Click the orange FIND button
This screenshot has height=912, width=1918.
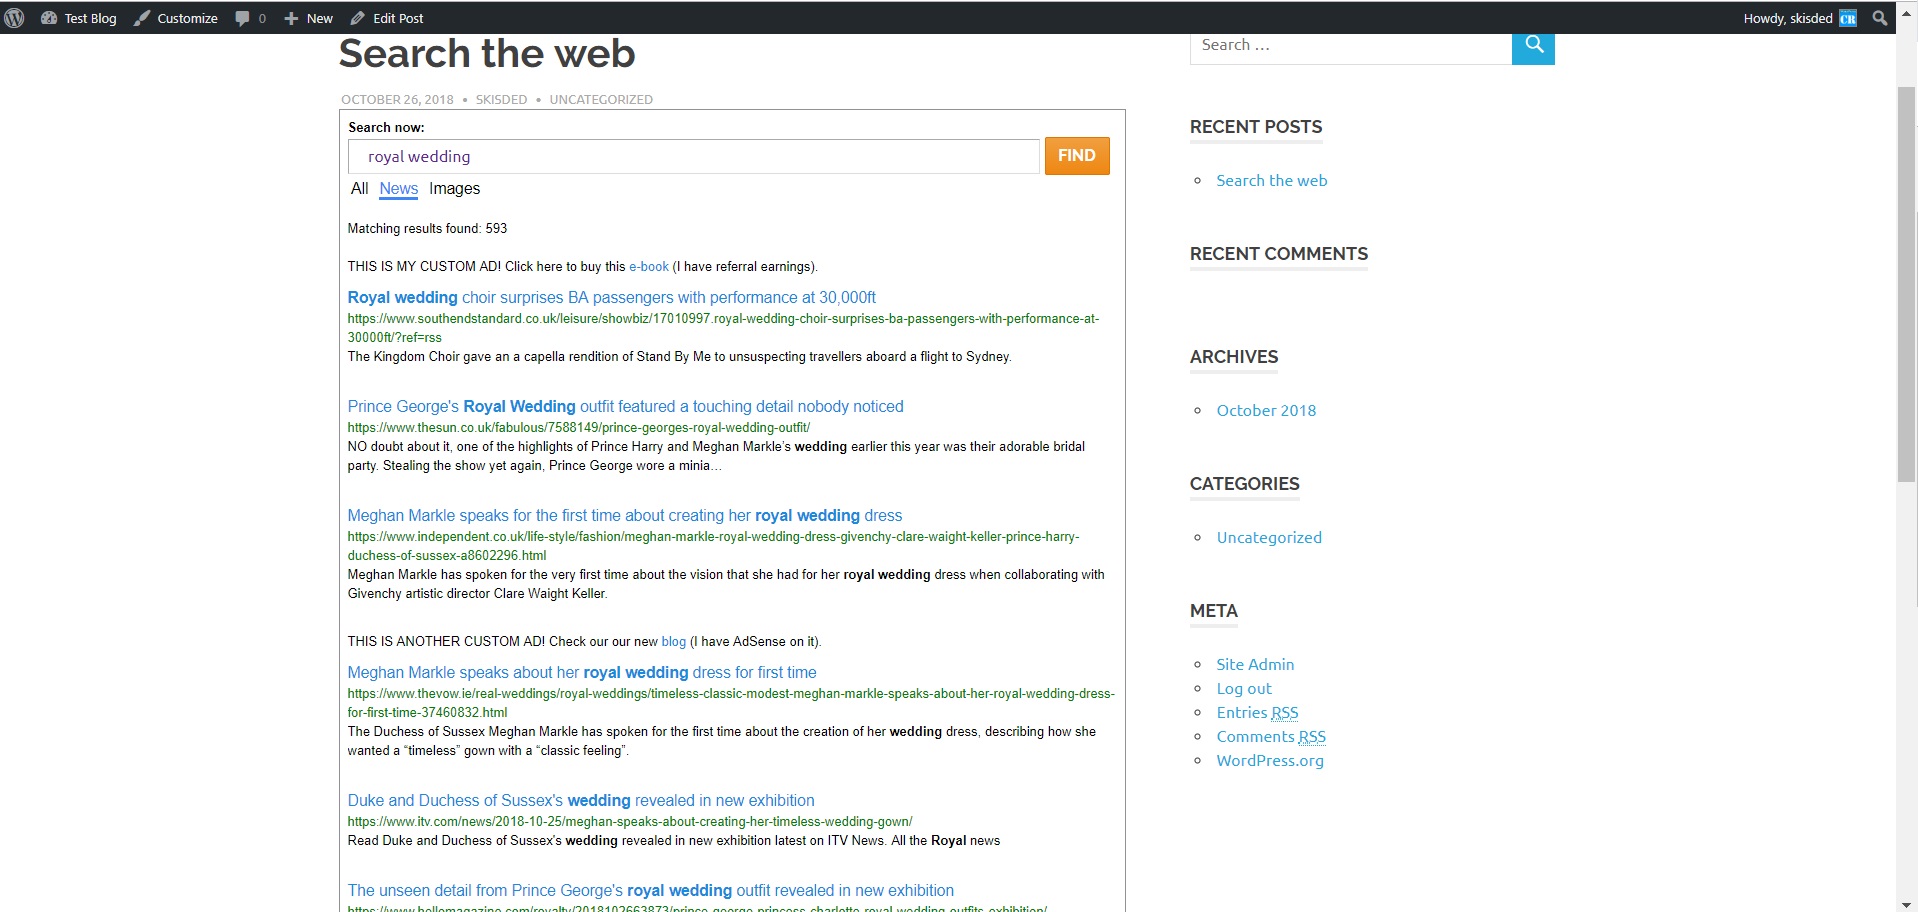pos(1077,156)
